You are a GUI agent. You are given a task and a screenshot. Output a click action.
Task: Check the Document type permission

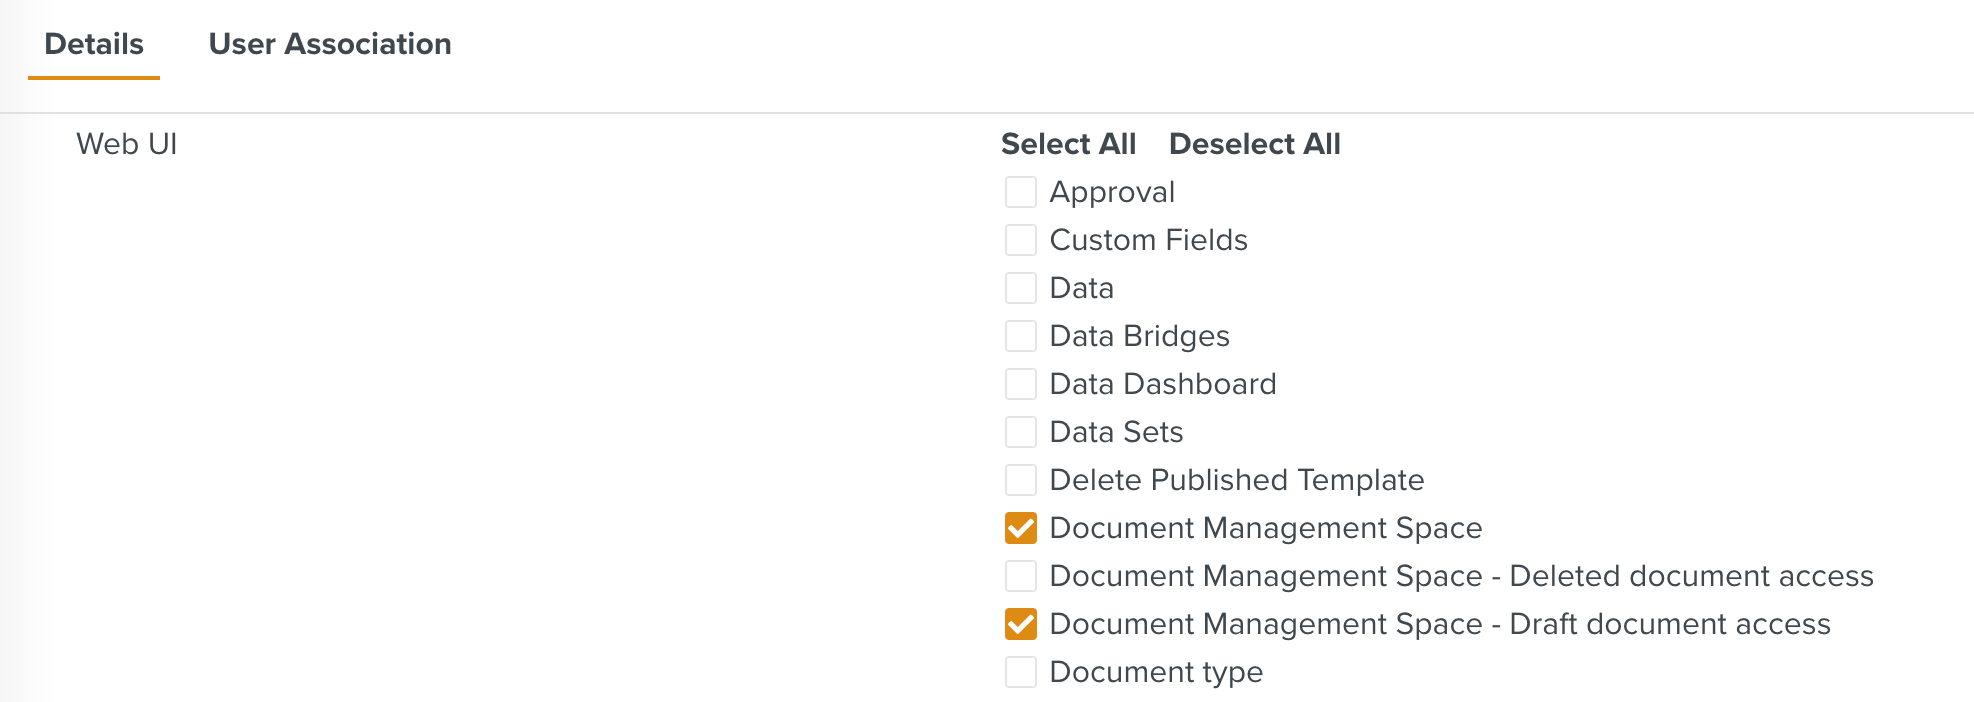point(1021,671)
